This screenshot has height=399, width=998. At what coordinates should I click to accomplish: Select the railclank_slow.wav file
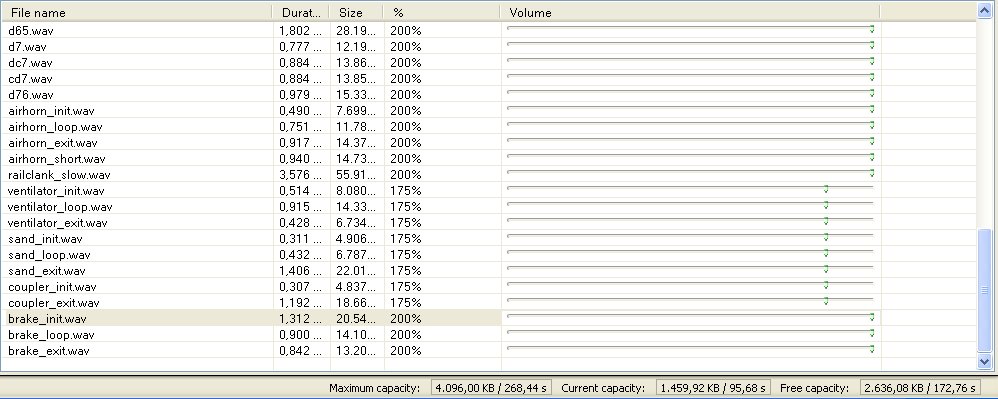(x=59, y=174)
